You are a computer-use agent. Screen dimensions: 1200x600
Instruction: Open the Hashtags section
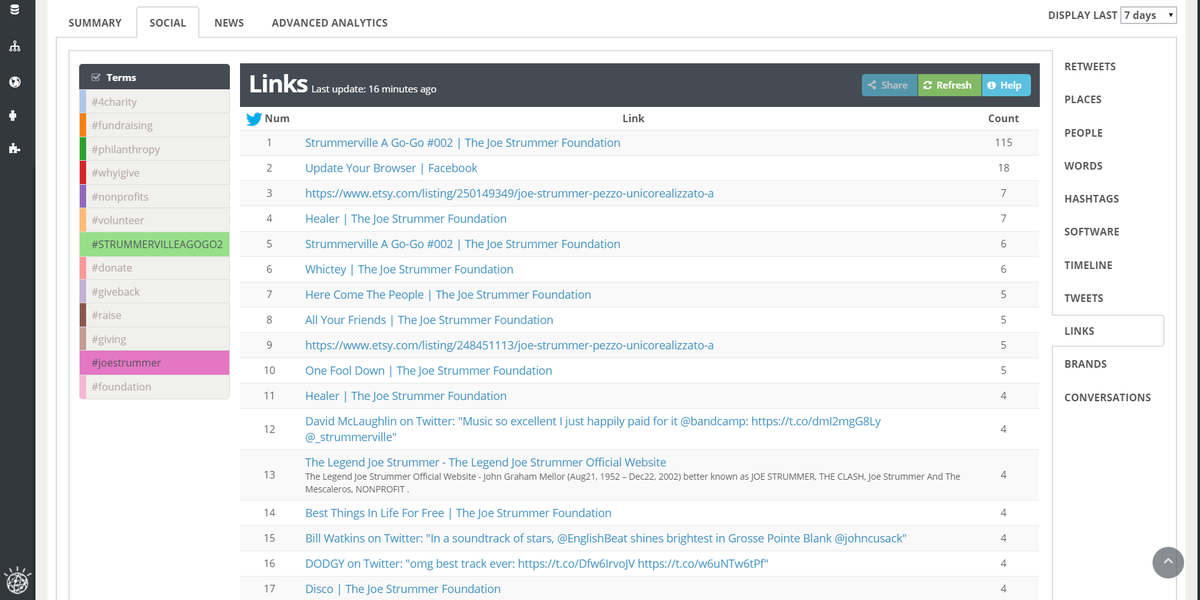coord(1092,199)
